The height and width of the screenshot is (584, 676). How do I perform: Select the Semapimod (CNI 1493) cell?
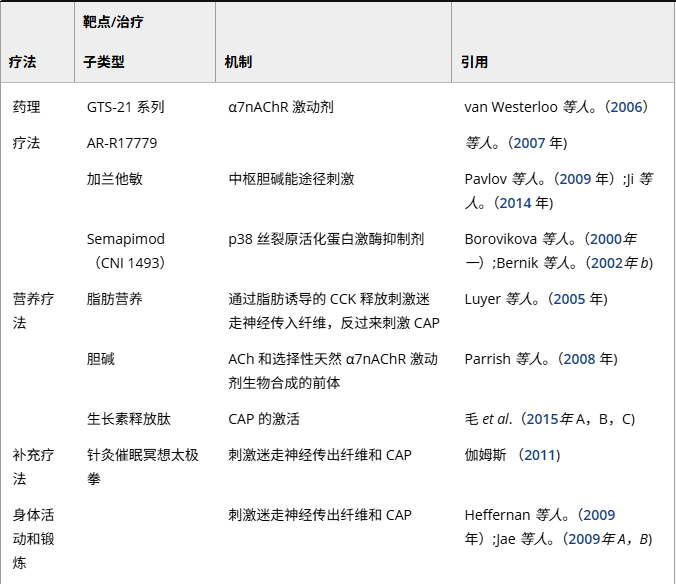pos(126,250)
